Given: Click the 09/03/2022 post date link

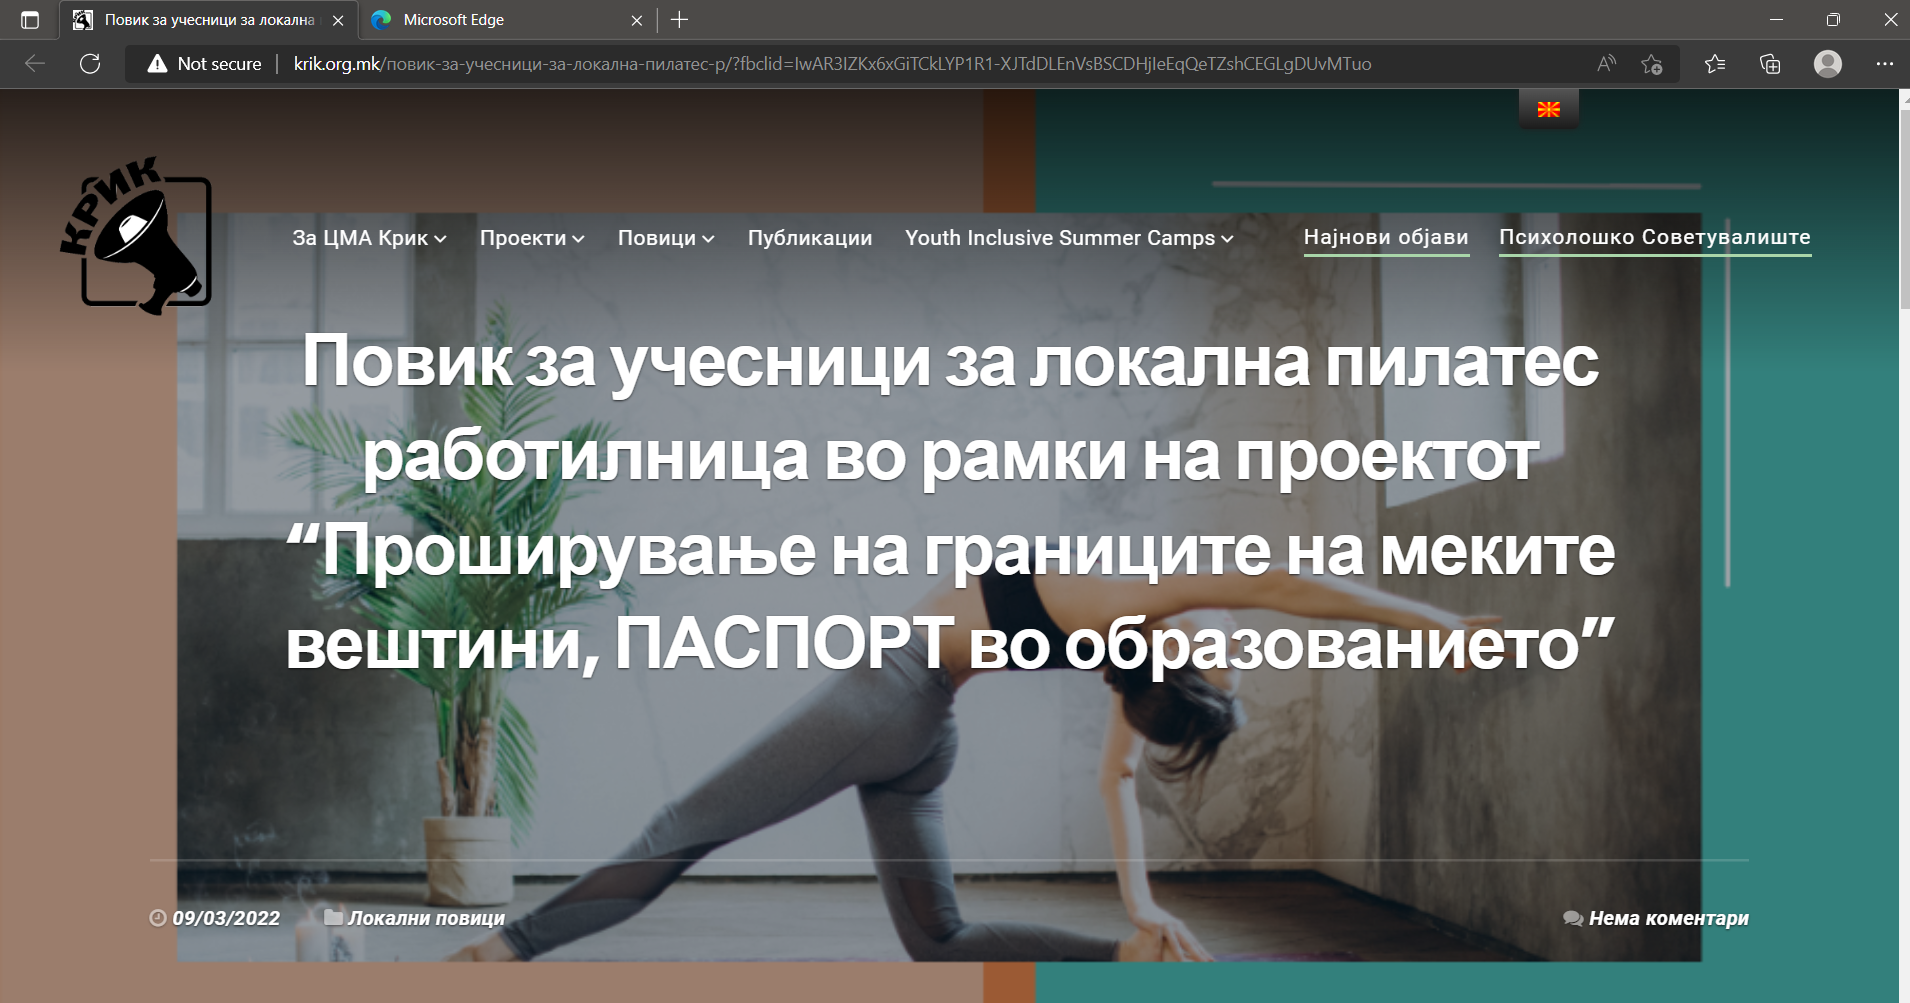Looking at the screenshot, I should (226, 918).
